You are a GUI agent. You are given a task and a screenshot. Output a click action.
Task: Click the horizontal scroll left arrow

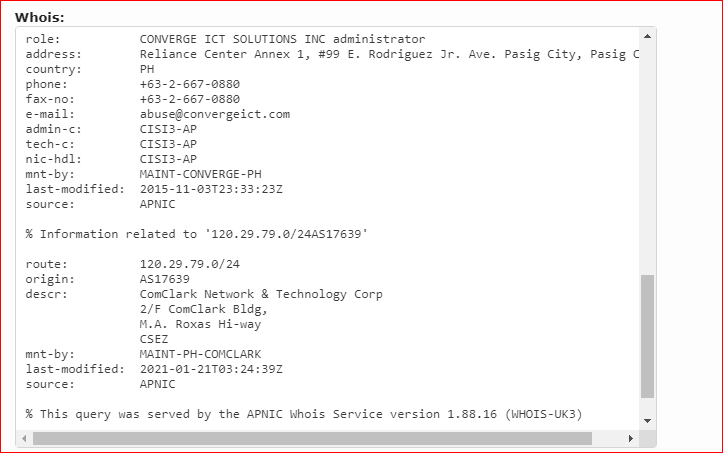24,438
